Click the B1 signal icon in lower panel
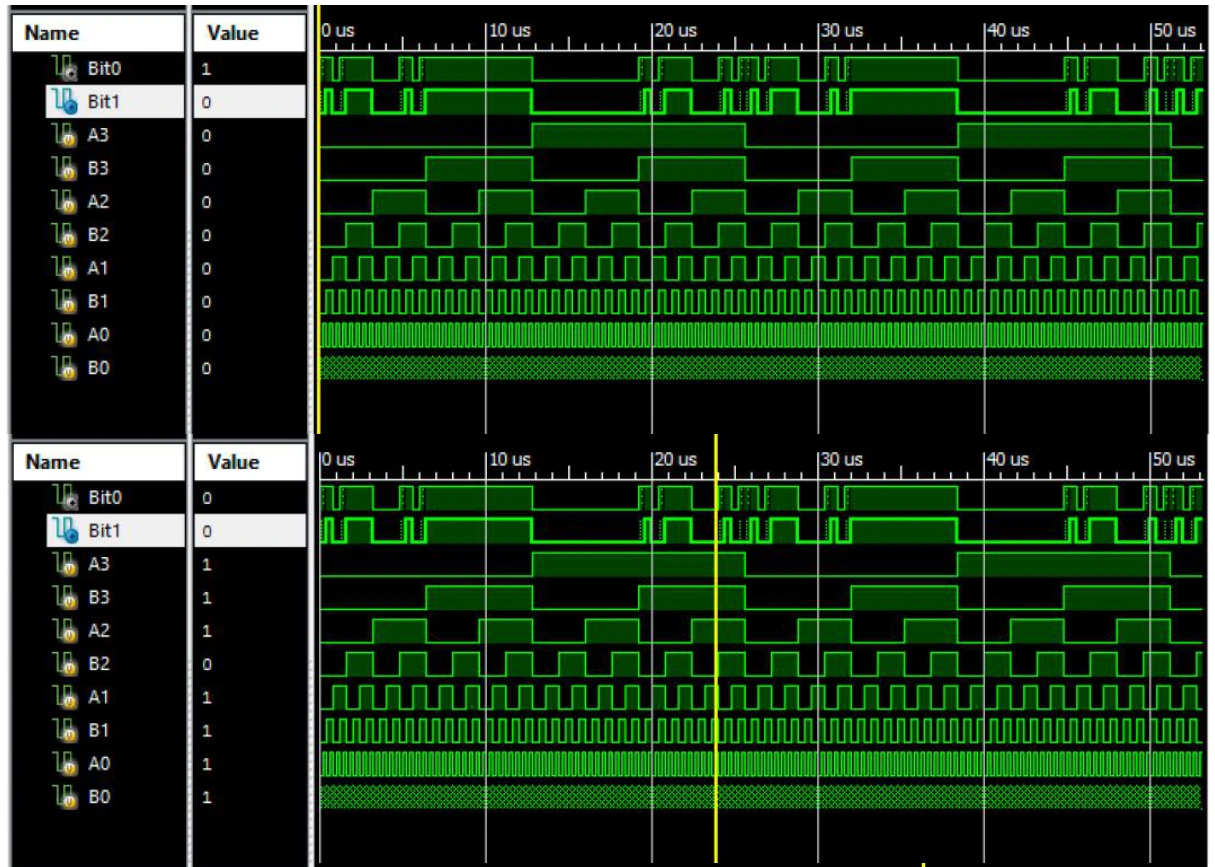 click(64, 731)
